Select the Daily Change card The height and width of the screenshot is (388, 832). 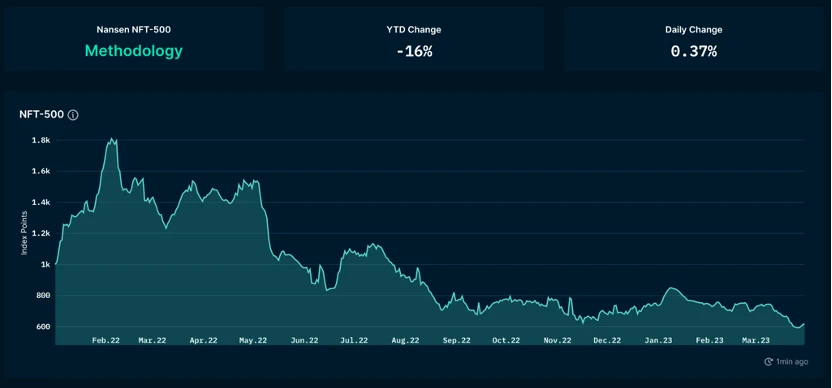click(694, 39)
